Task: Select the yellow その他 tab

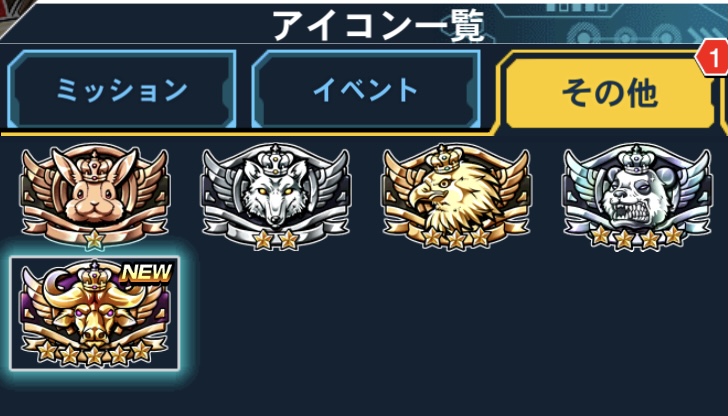Action: (609, 93)
